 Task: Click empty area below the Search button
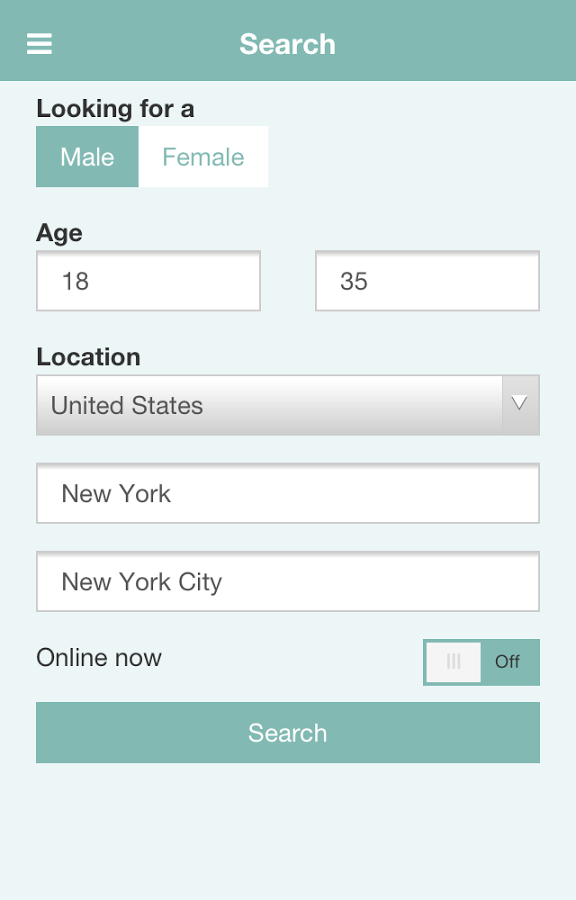[x=288, y=832]
